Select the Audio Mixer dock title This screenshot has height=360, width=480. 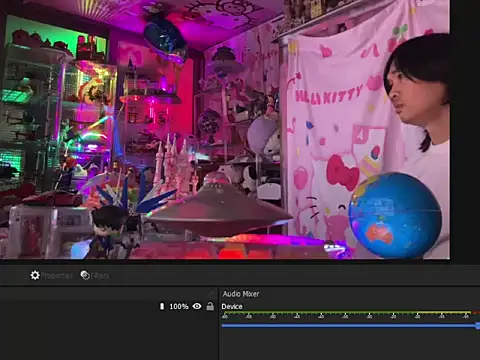click(241, 294)
